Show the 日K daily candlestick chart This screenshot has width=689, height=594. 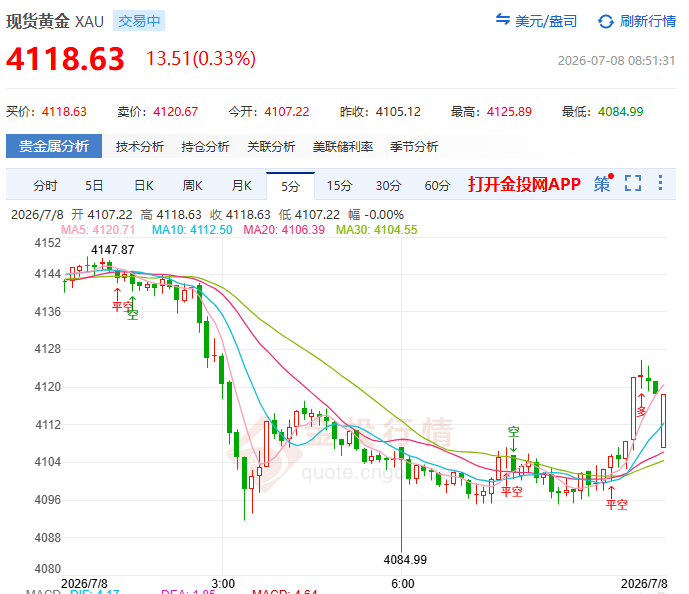pyautogui.click(x=144, y=186)
